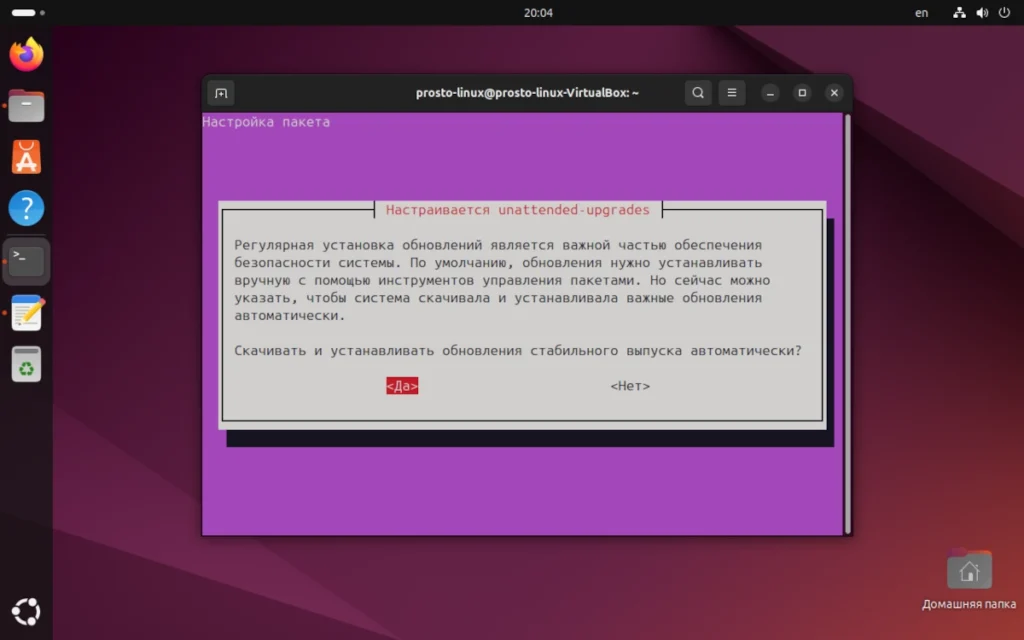The height and width of the screenshot is (640, 1024).
Task: Maximize the terminal window
Action: pyautogui.click(x=802, y=93)
